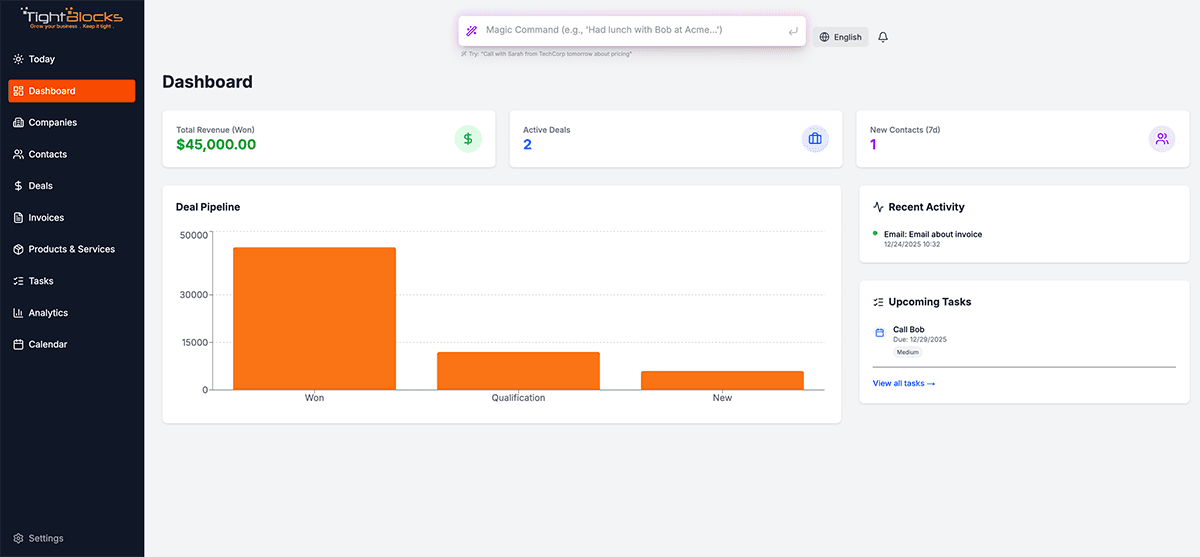Focus the Magic Command input field
Image resolution: width=1200 pixels, height=557 pixels.
[632, 31]
